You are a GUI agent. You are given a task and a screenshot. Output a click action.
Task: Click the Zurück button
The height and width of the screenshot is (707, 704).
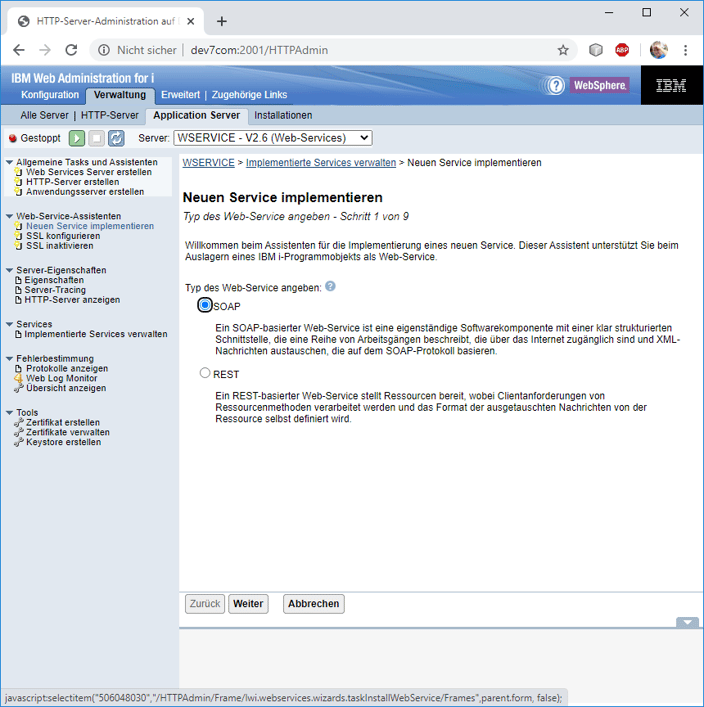pyautogui.click(x=205, y=604)
